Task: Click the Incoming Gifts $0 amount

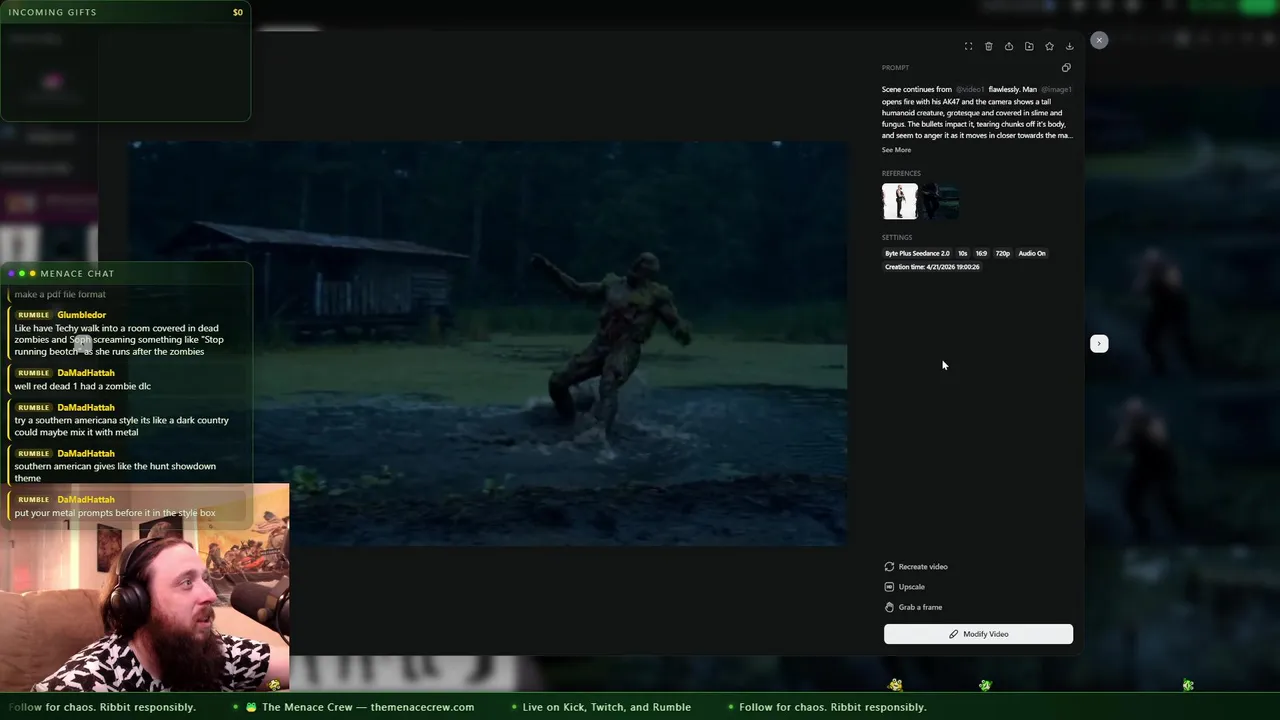Action: point(238,12)
